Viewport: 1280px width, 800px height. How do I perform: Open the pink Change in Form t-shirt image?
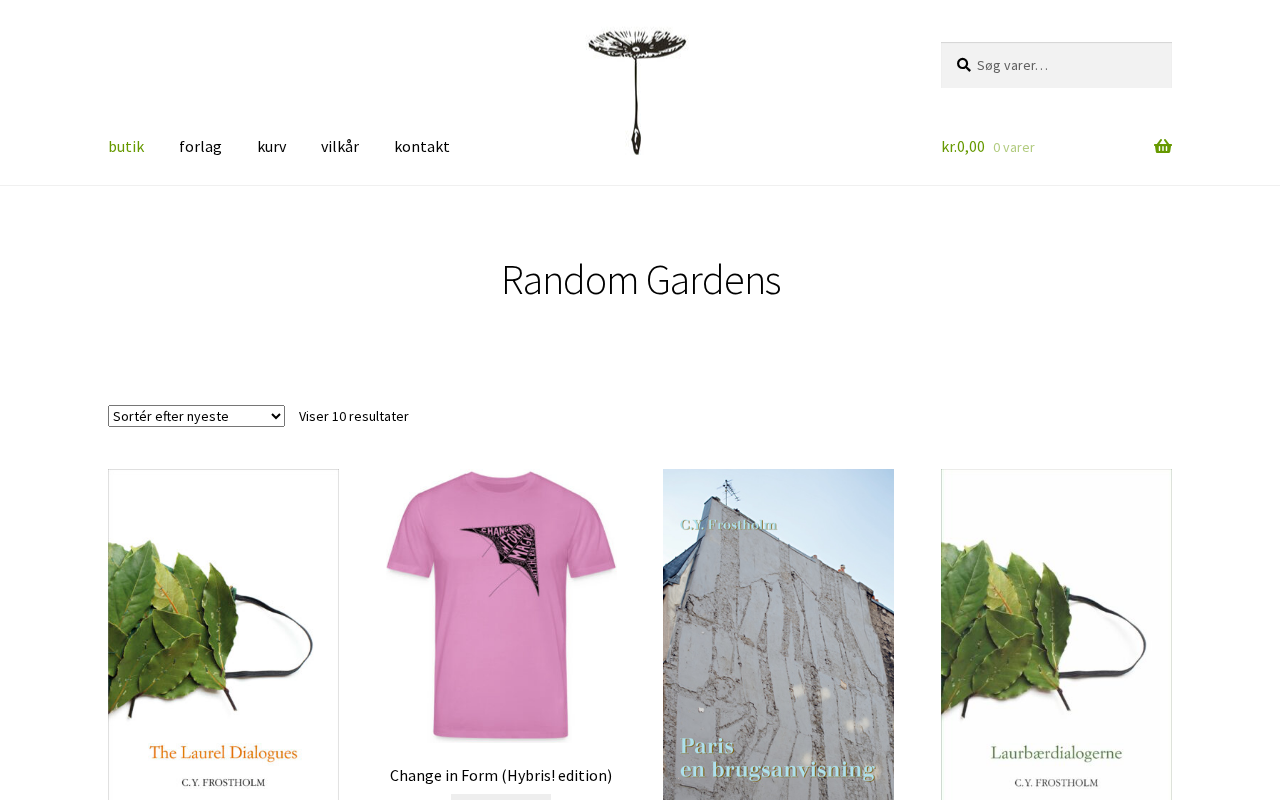(501, 606)
